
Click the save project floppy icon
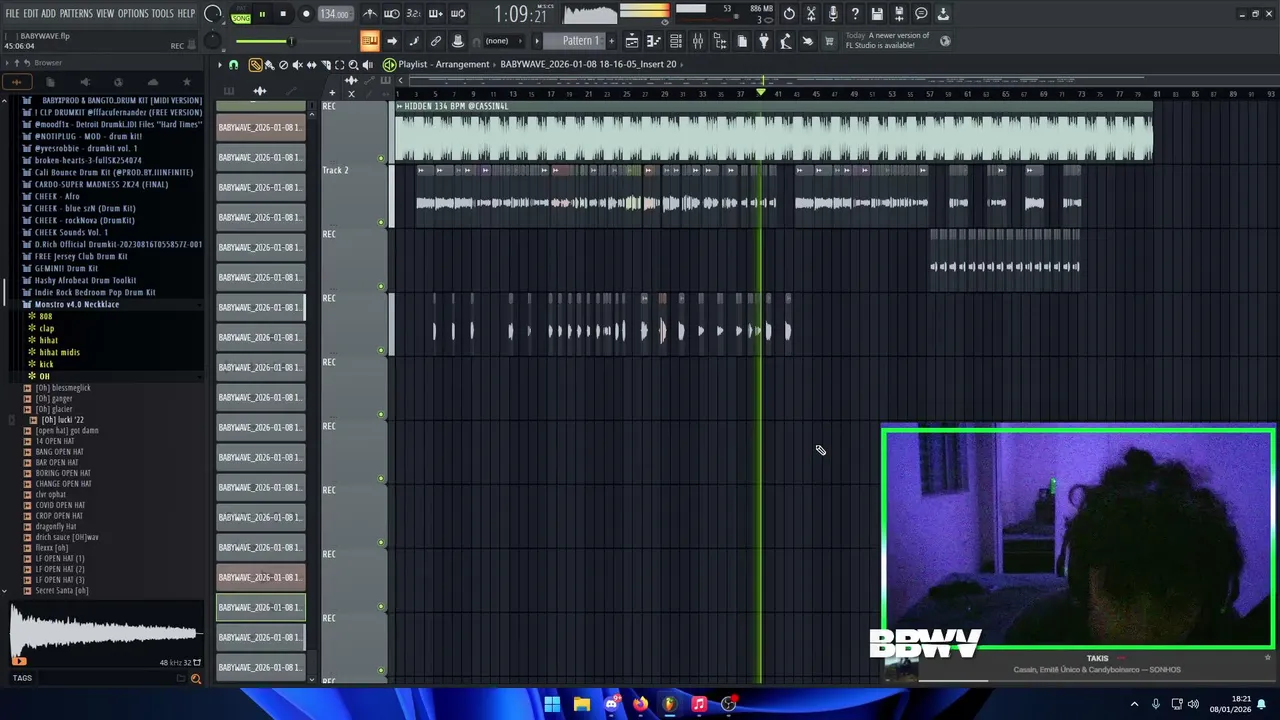point(877,14)
